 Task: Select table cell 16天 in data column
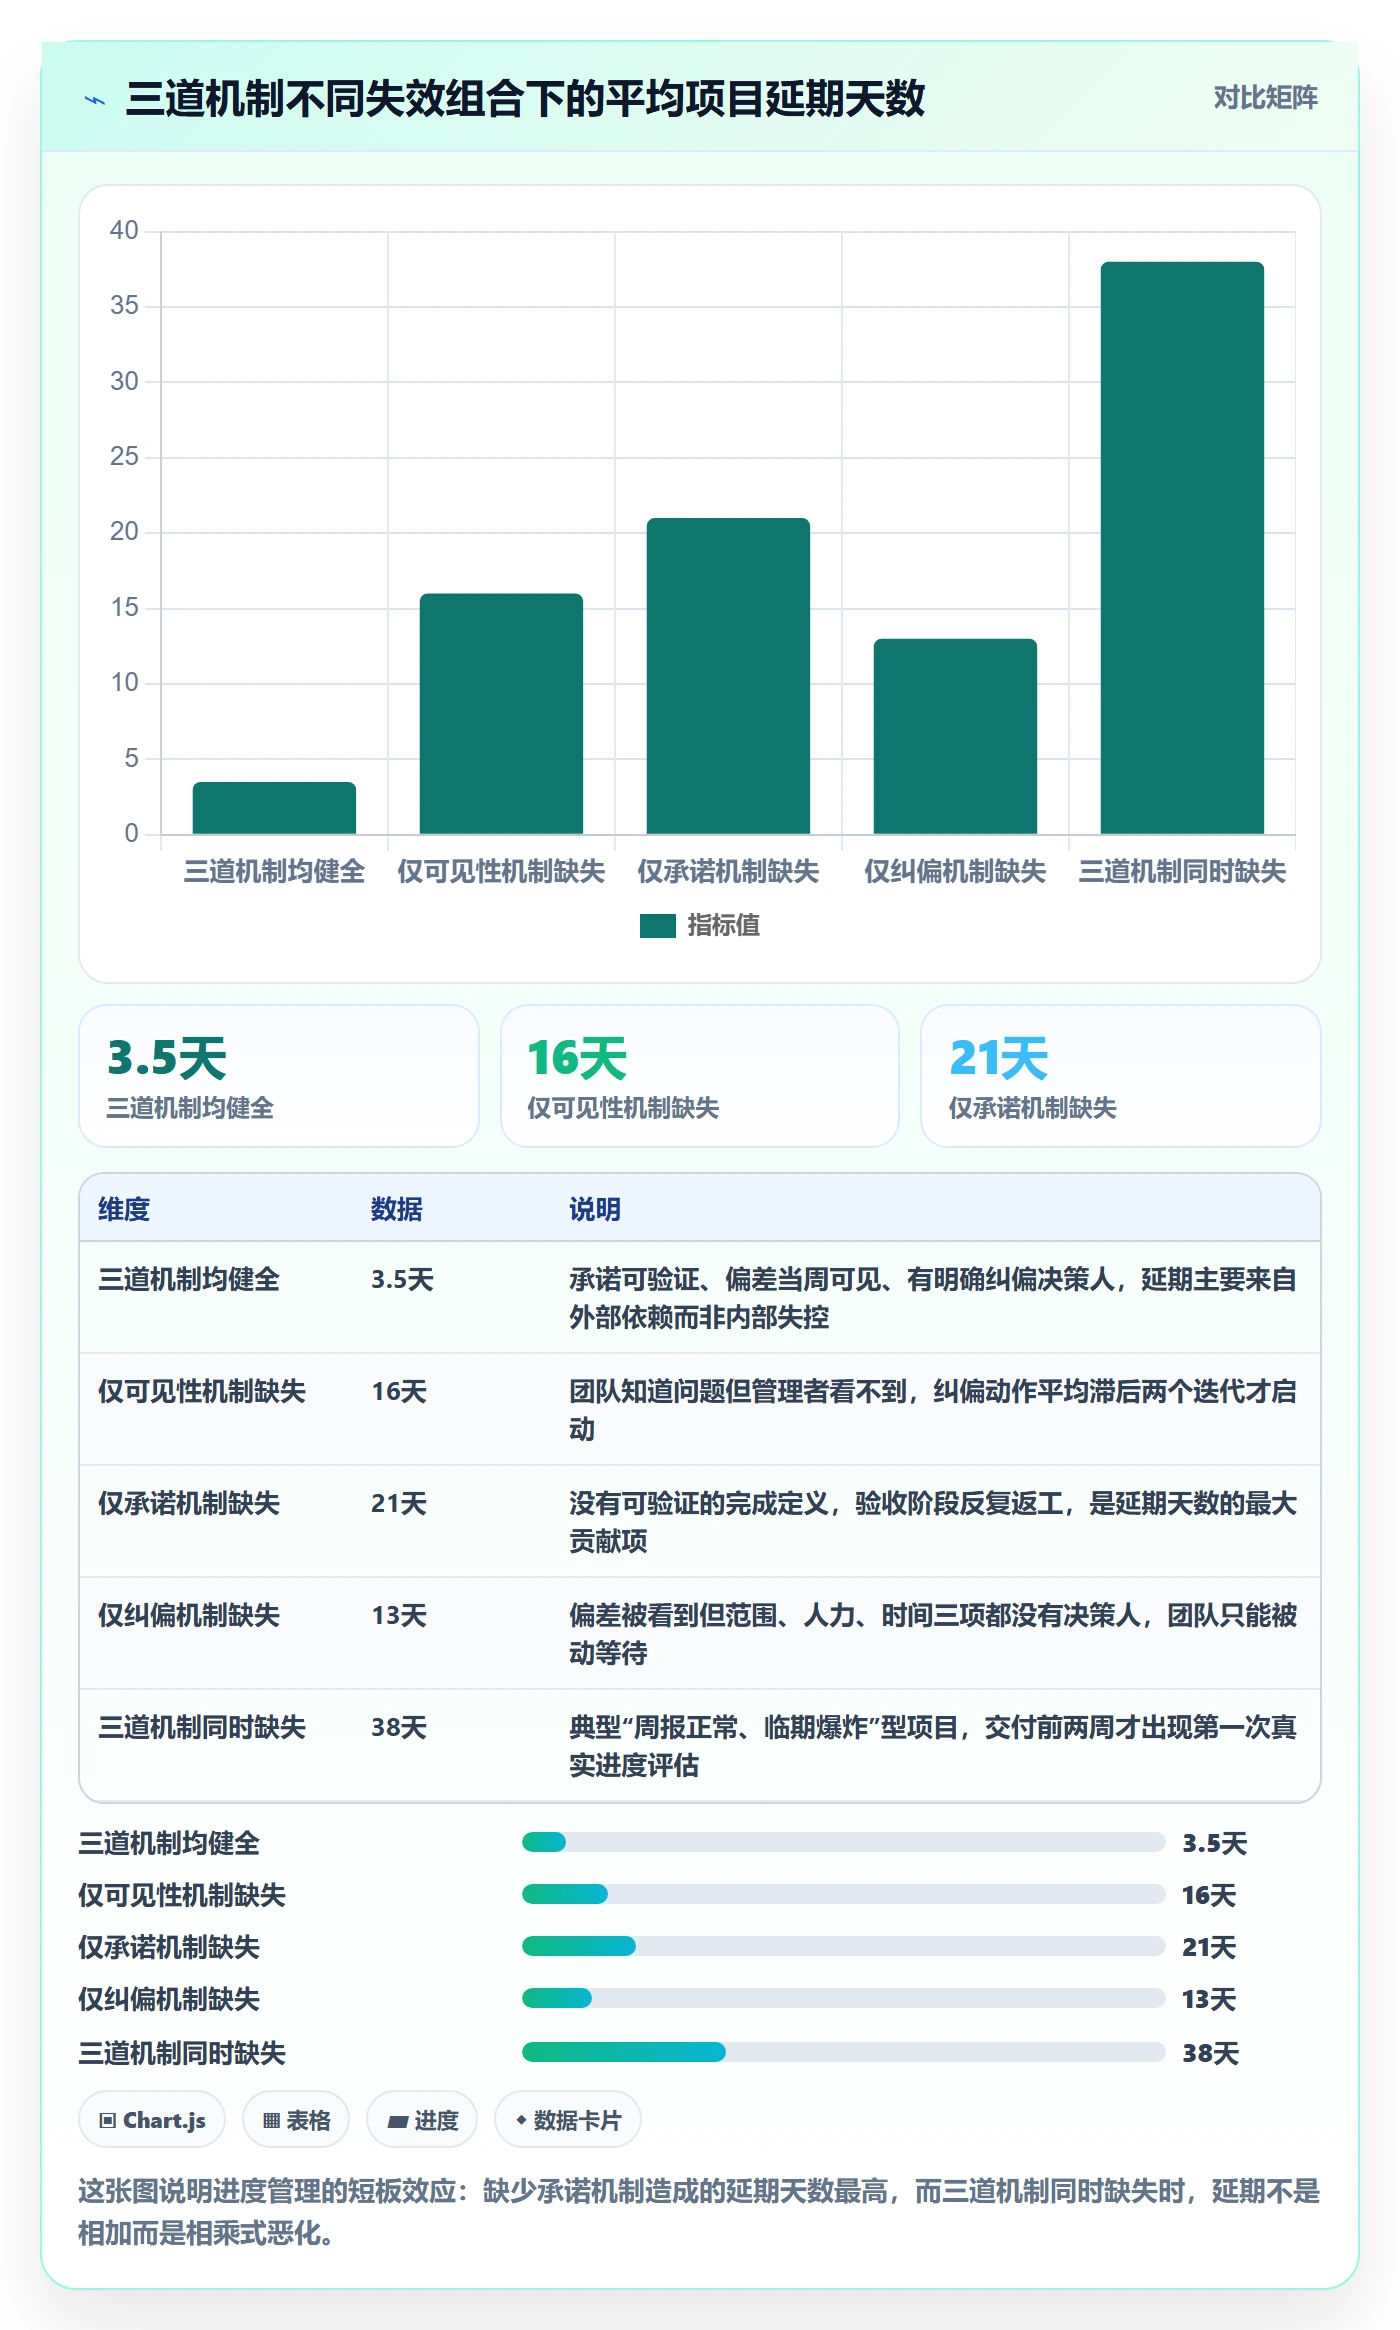(x=399, y=1392)
